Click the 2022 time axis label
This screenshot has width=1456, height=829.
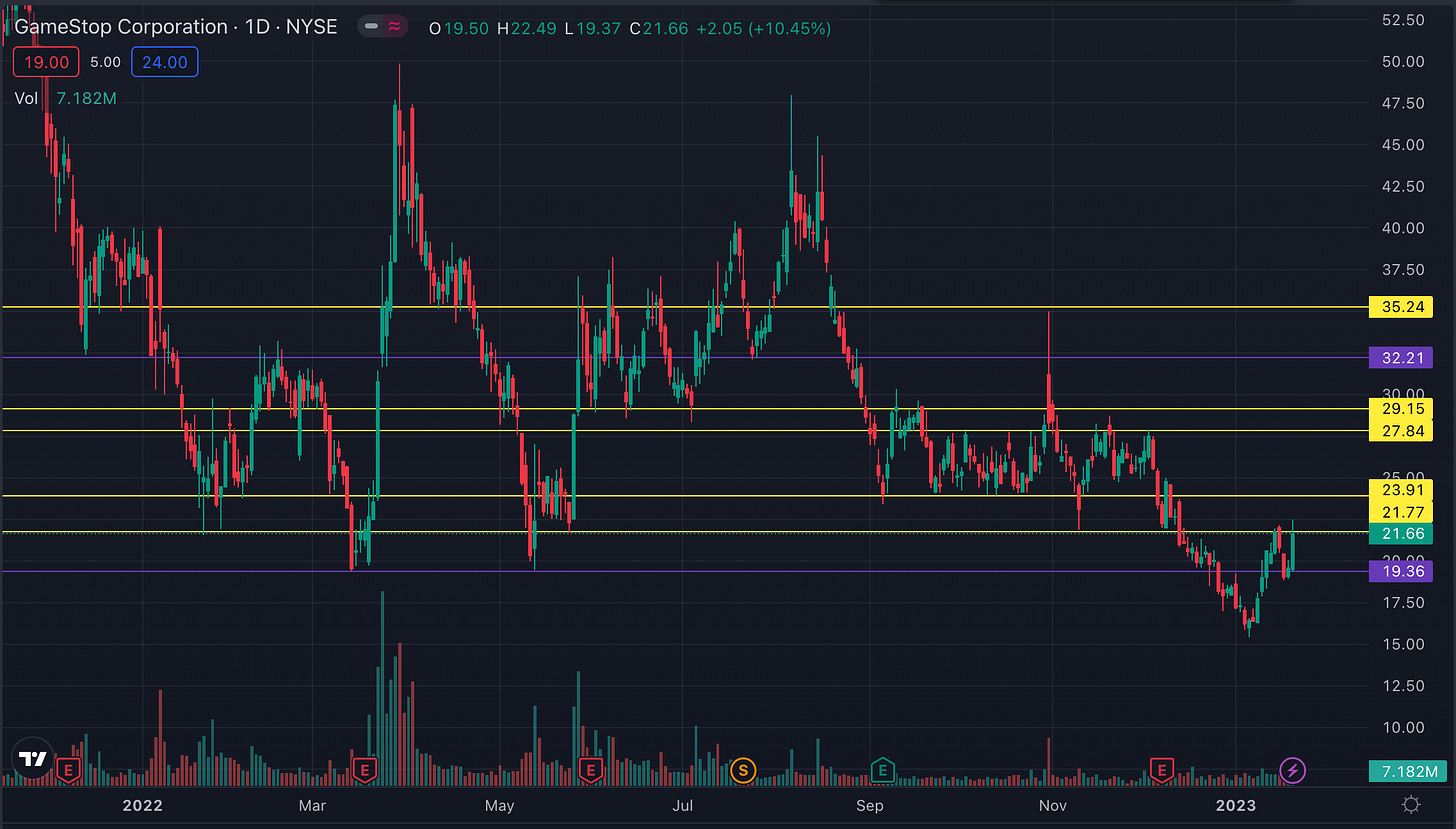click(142, 804)
